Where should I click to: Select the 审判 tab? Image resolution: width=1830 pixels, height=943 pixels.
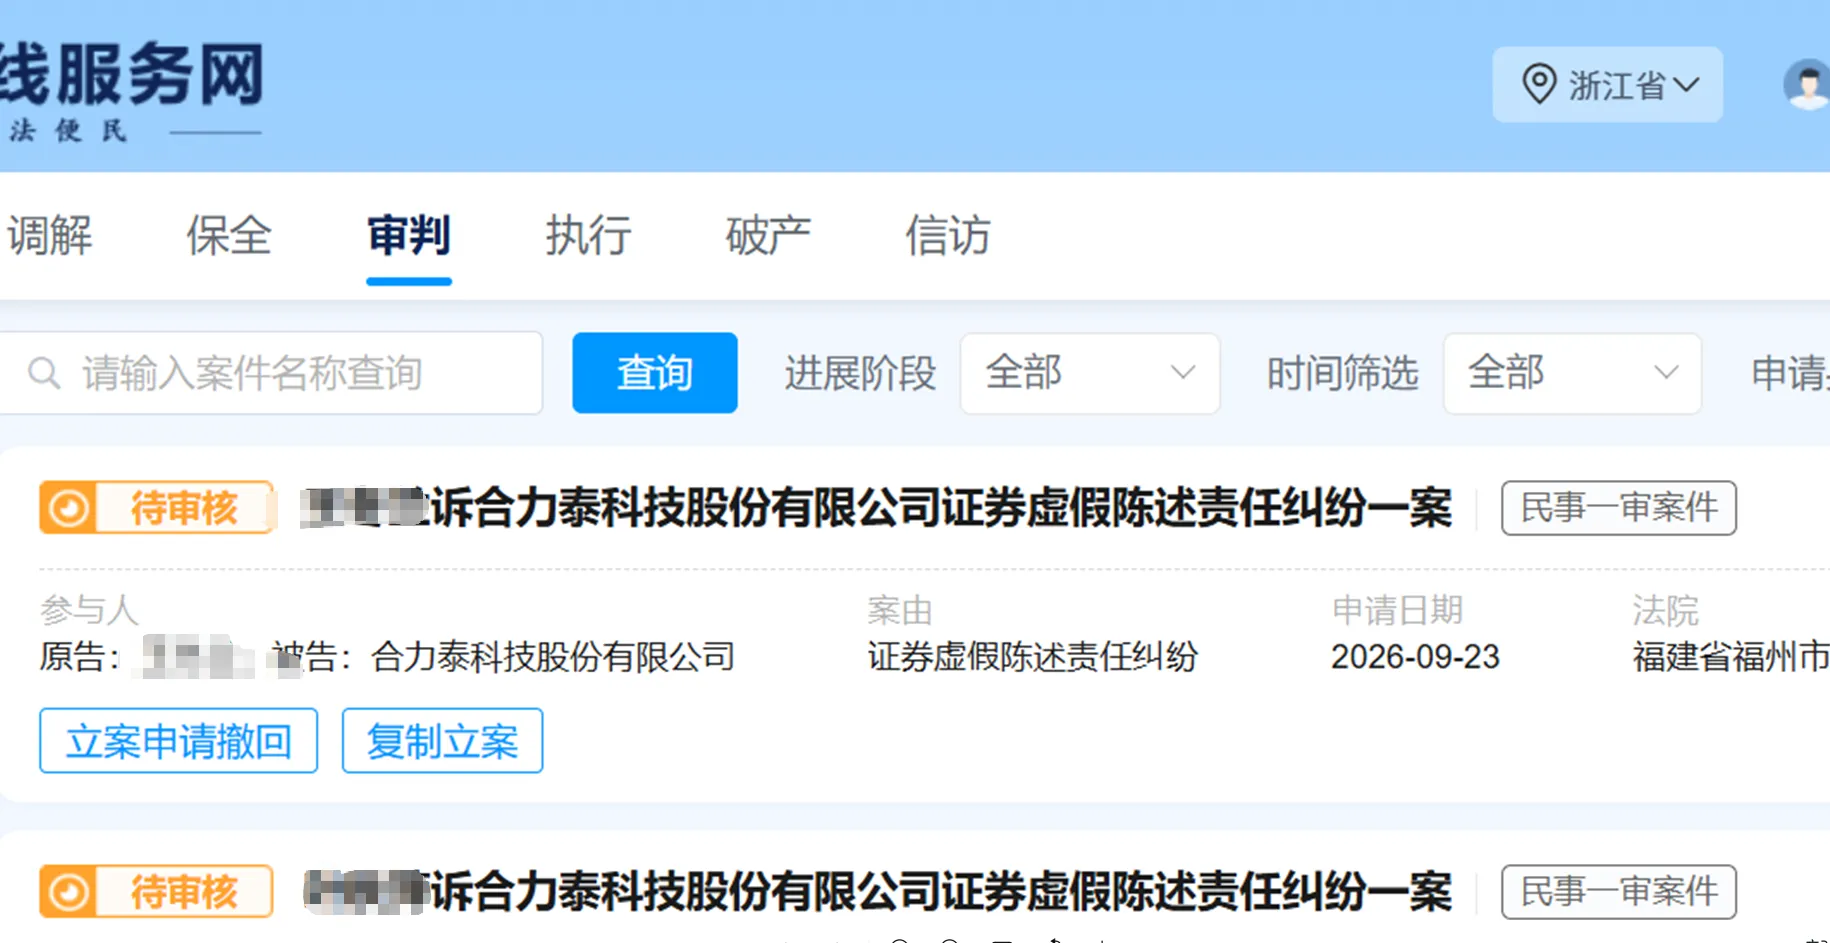(x=409, y=236)
